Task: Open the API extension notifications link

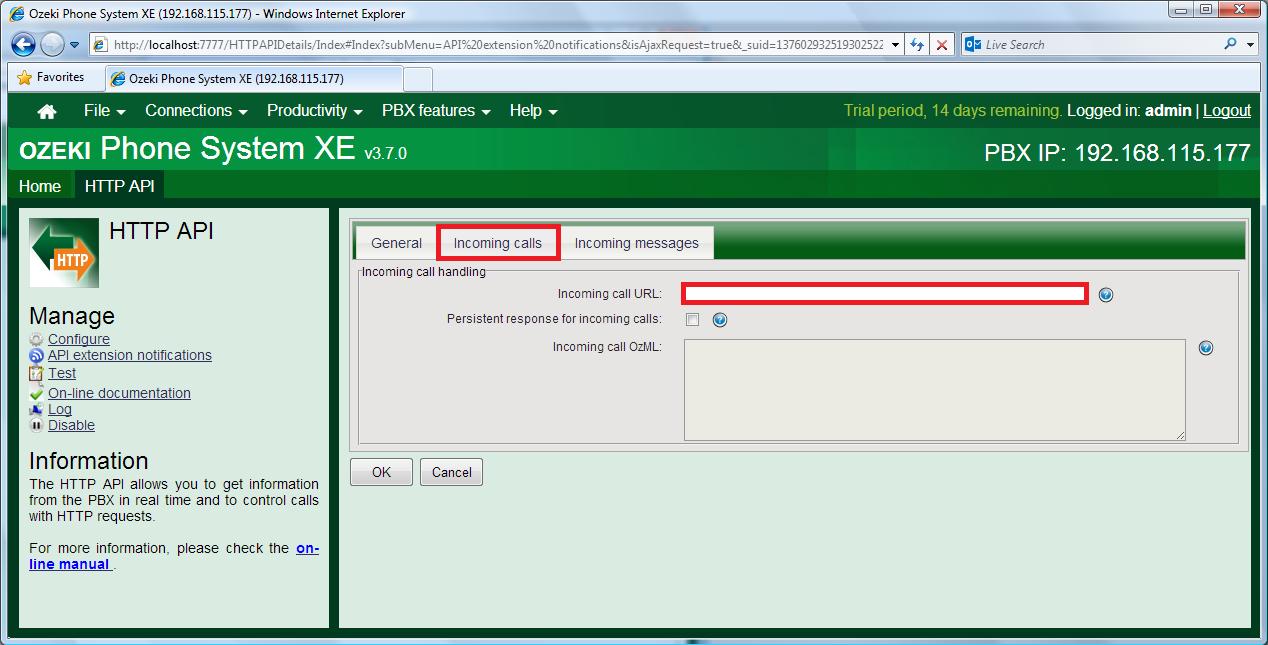Action: tap(130, 355)
